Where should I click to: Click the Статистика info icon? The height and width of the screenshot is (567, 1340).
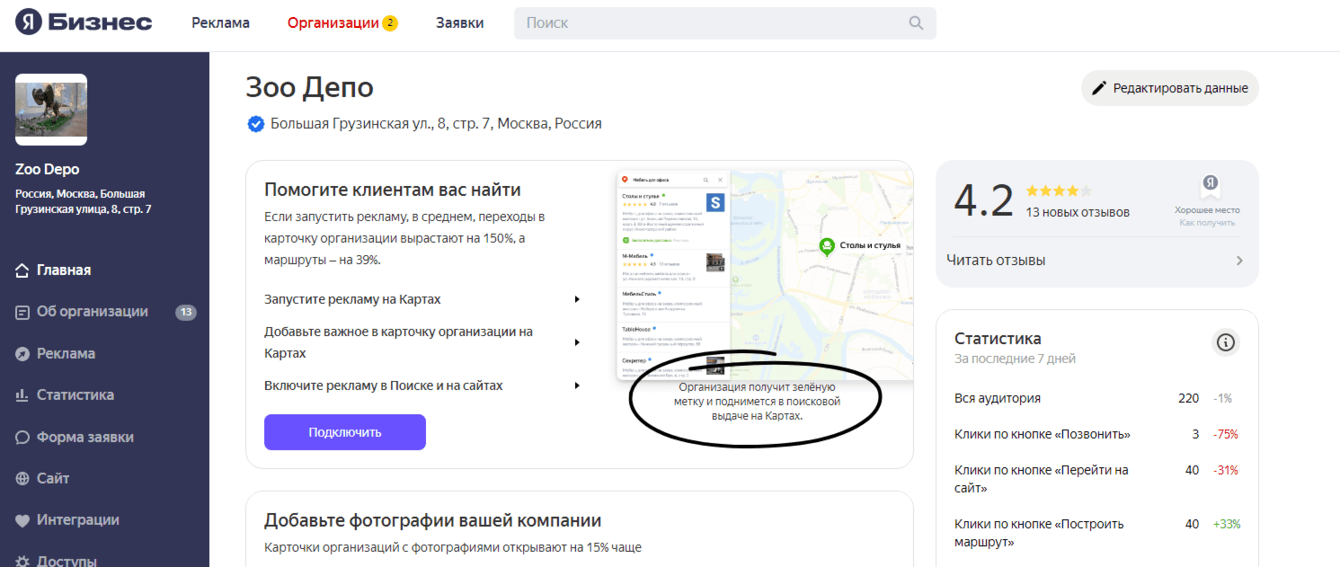pos(1226,342)
